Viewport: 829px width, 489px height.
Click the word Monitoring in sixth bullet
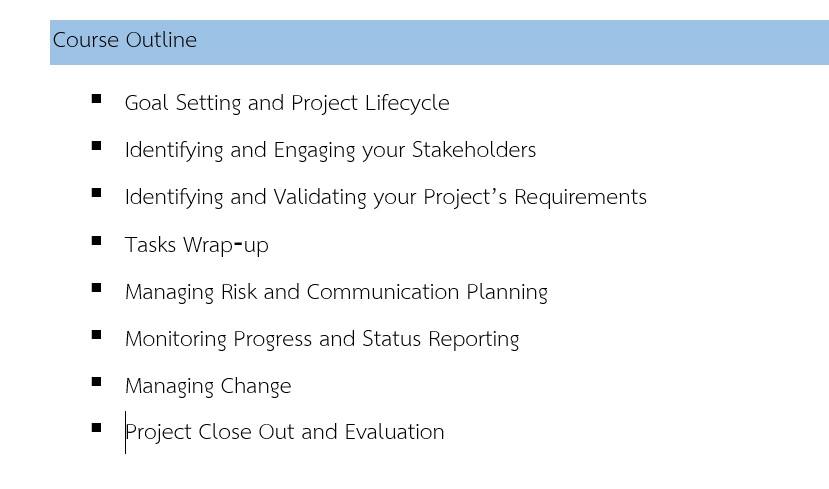[x=176, y=339]
